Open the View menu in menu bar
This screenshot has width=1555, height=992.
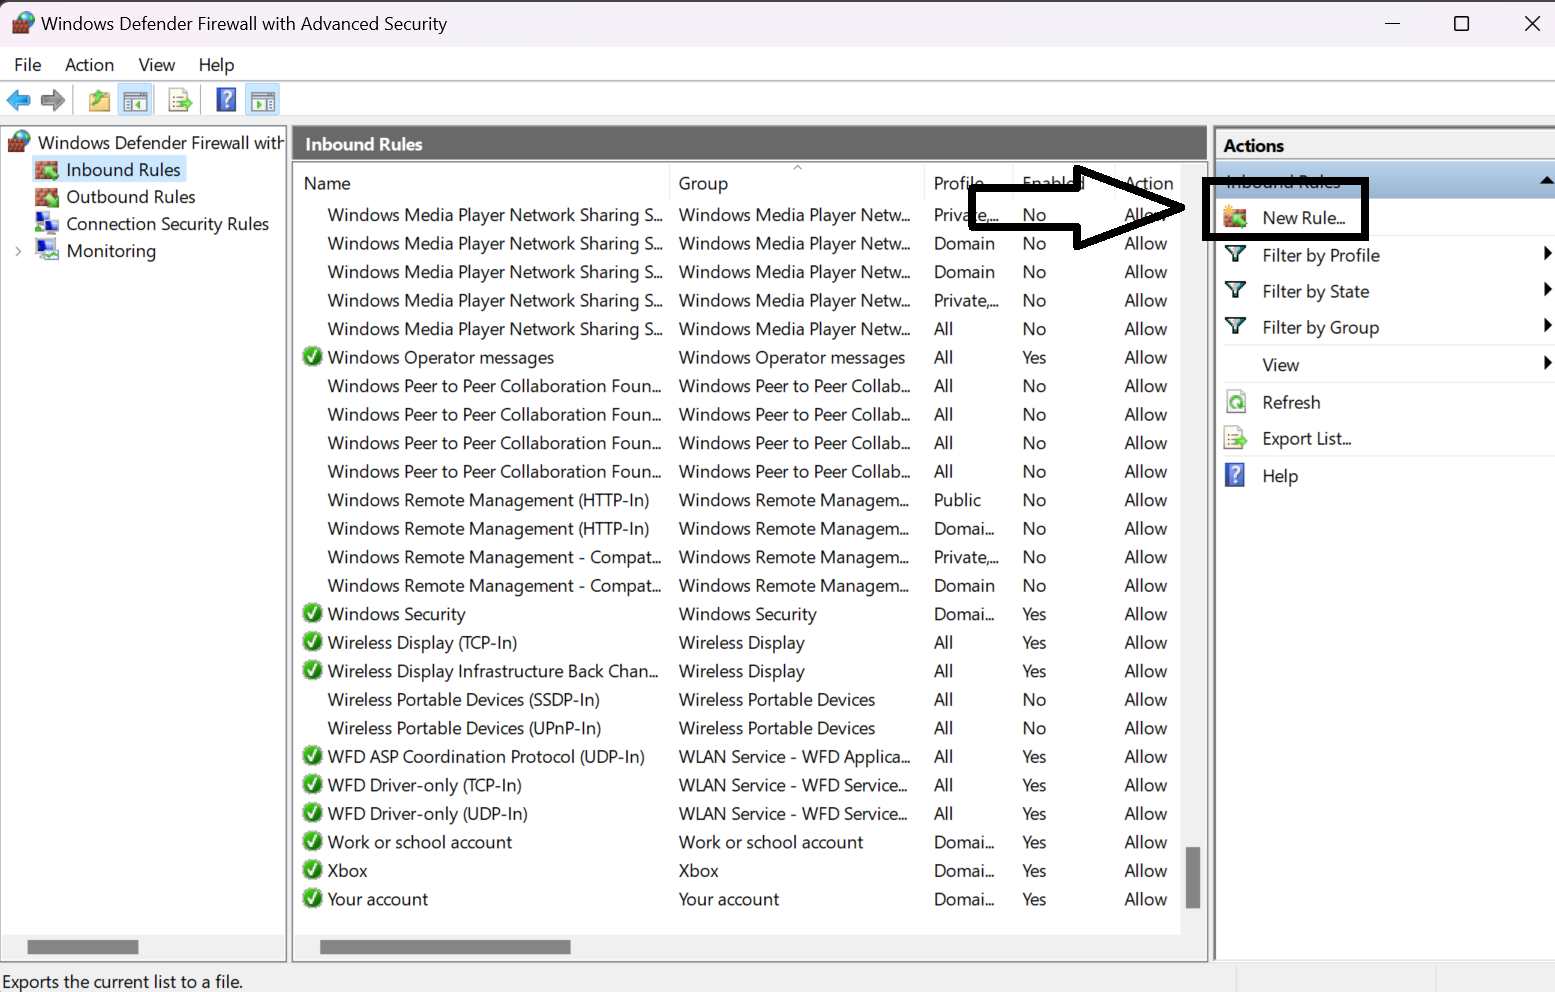[157, 65]
